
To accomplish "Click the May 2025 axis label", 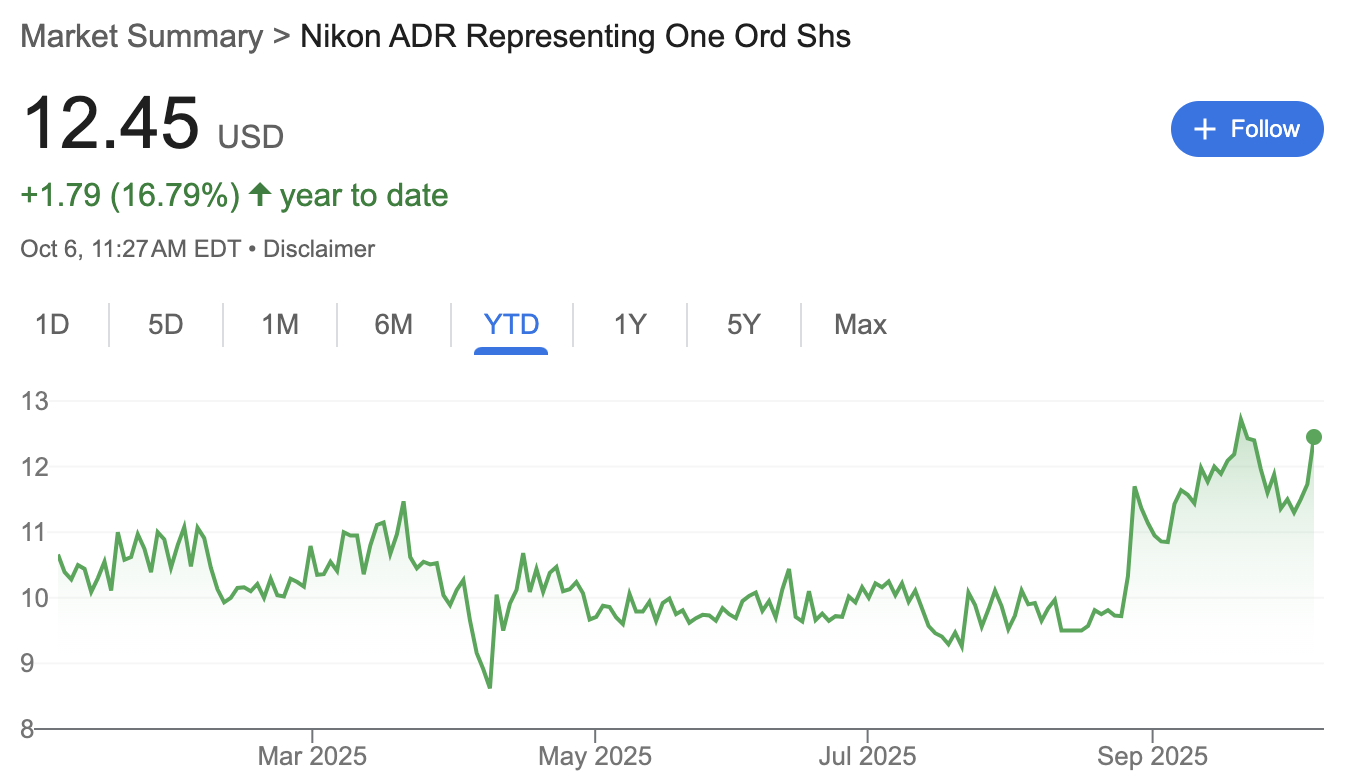I will tap(595, 757).
